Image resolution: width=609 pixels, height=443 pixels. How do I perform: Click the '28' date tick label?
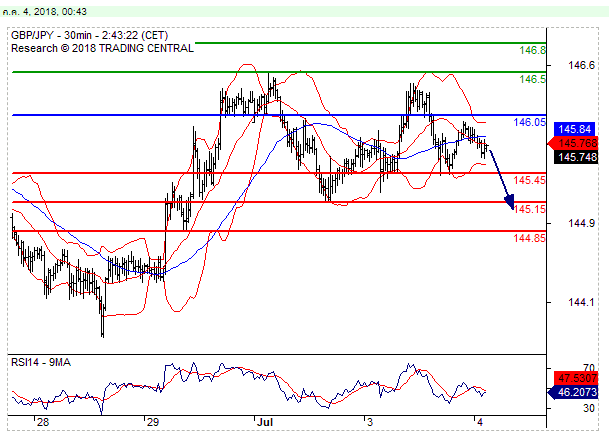click(43, 422)
